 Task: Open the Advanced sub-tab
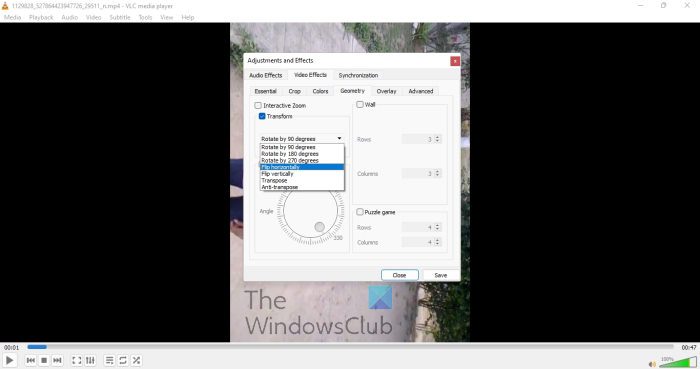(x=421, y=91)
